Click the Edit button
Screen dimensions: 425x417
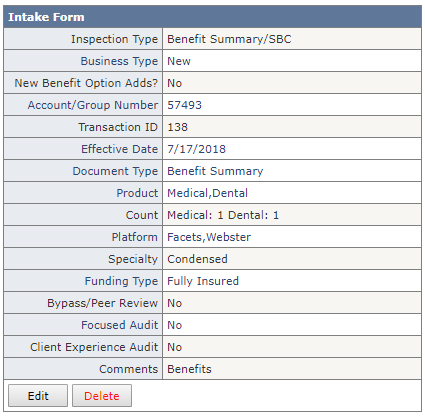tap(38, 396)
